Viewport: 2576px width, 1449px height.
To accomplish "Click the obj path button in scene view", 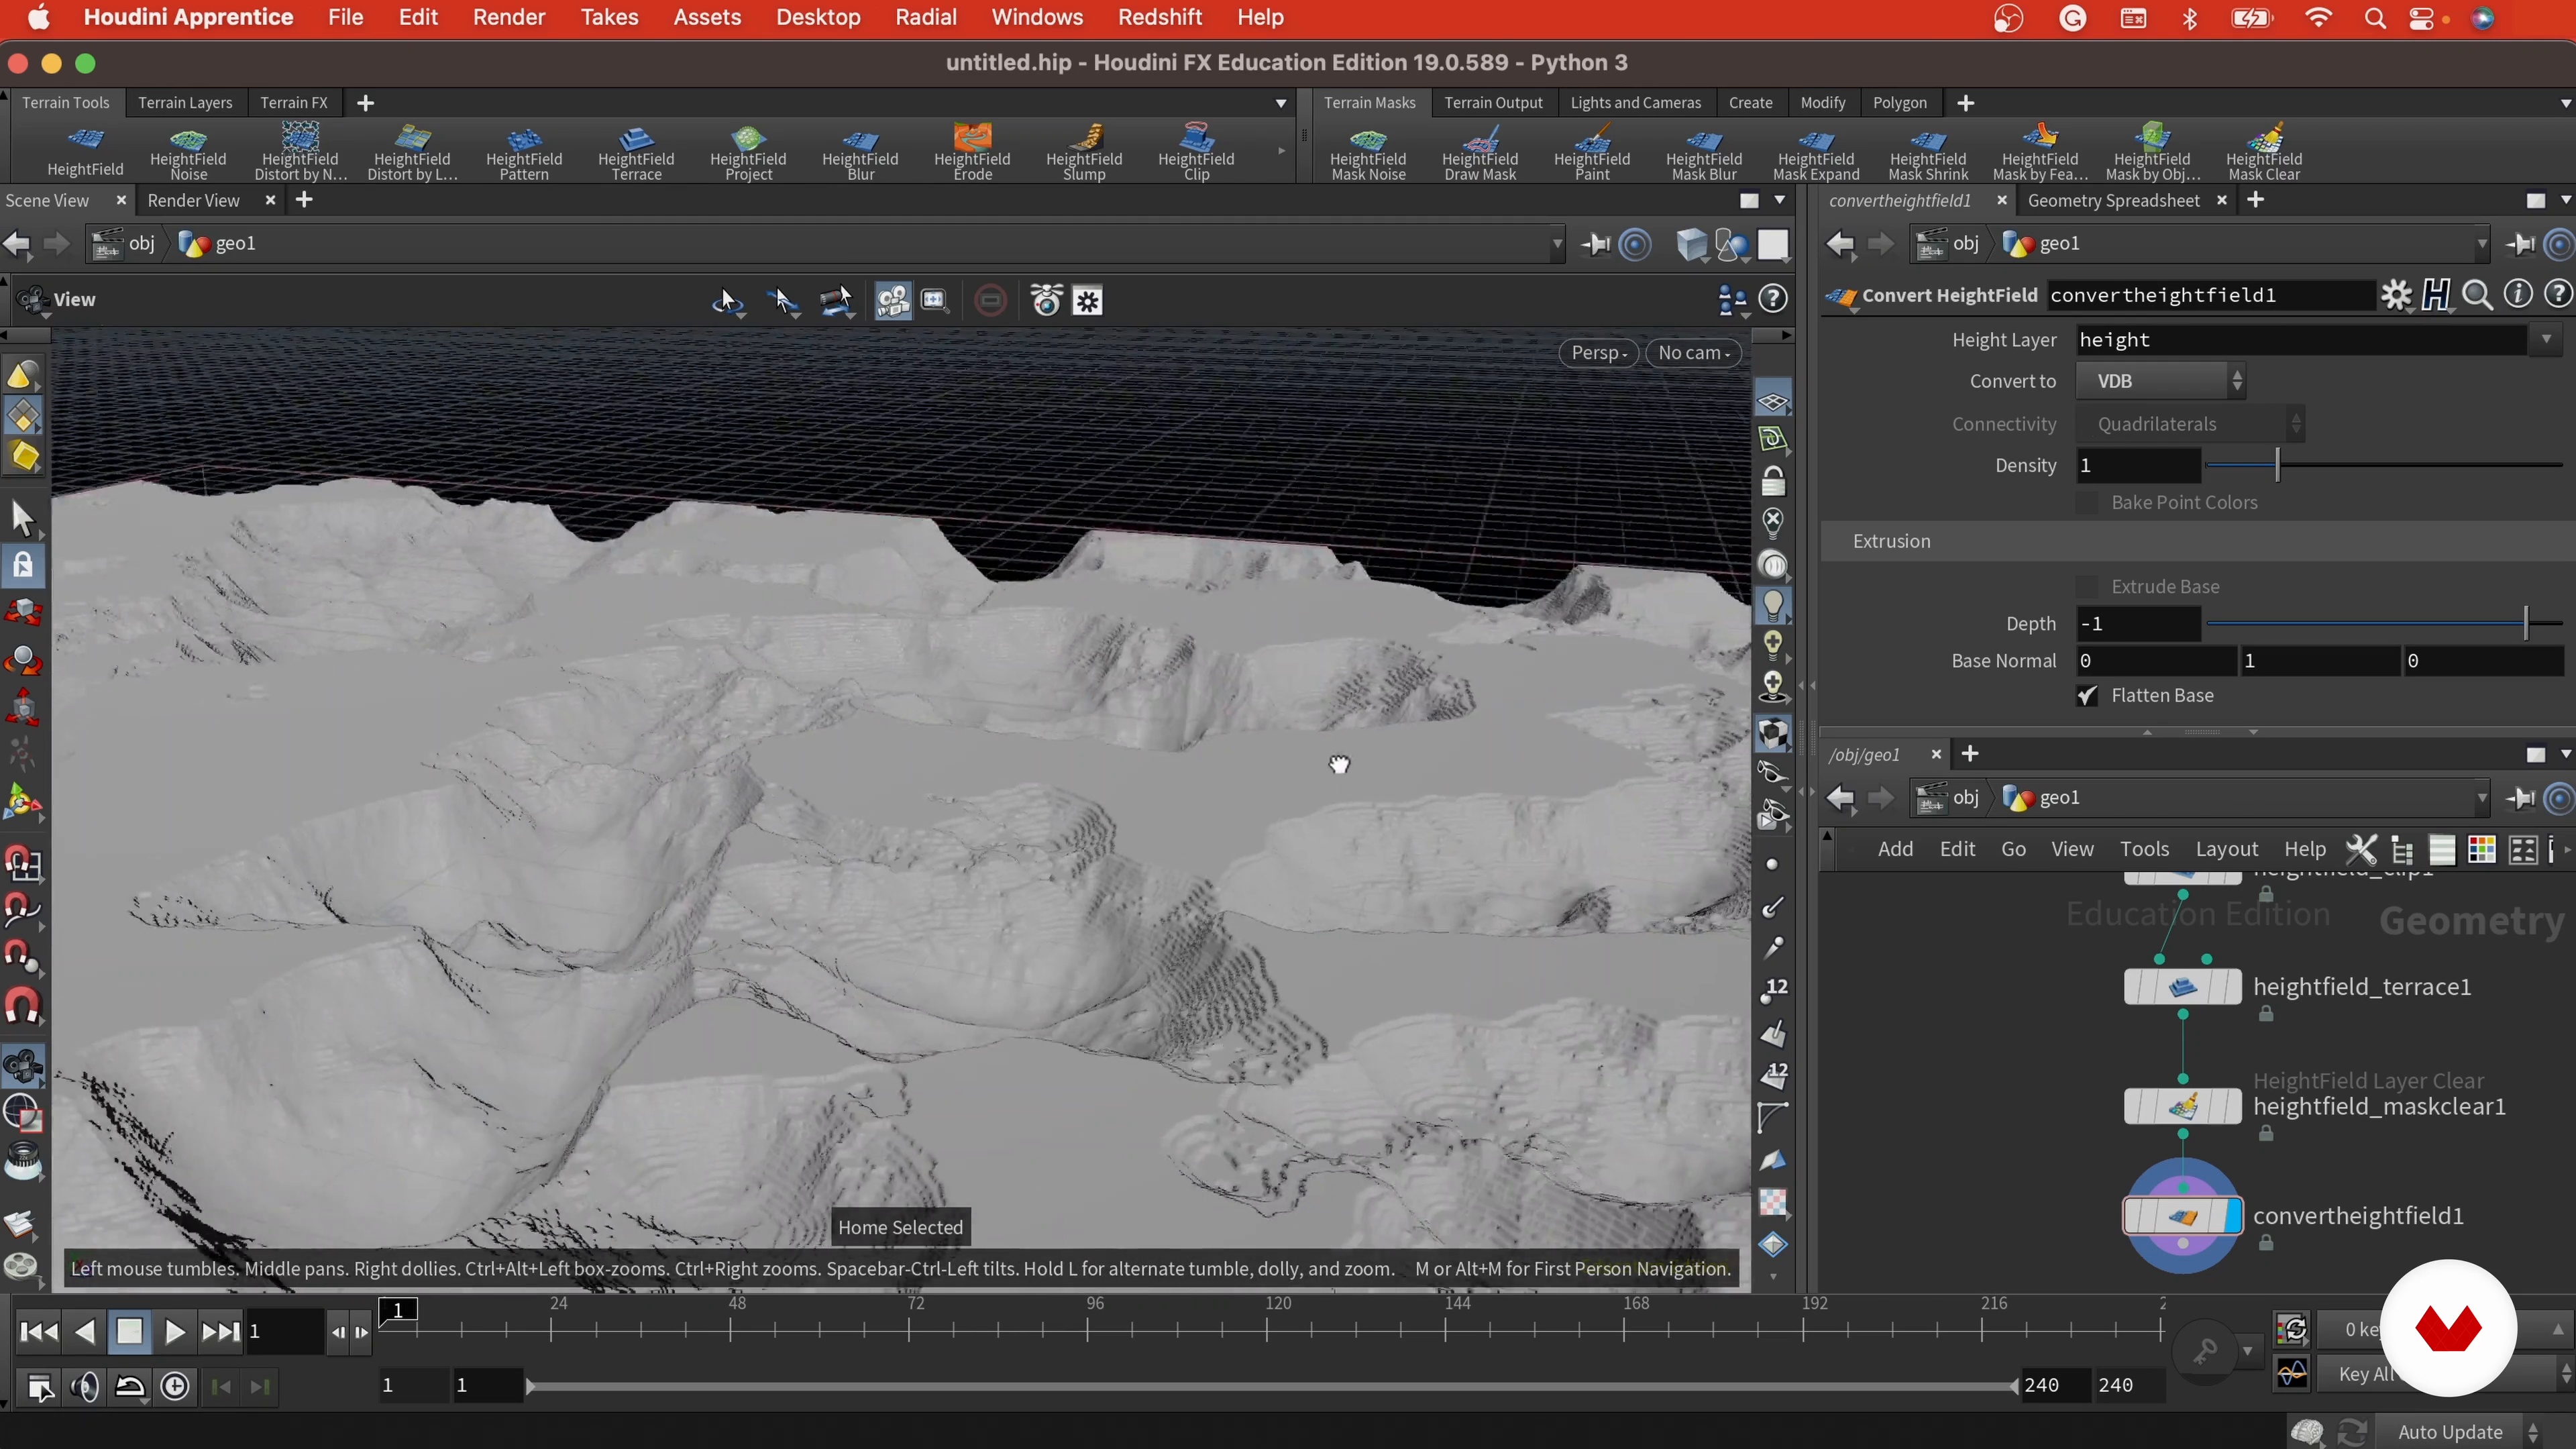I will [125, 243].
